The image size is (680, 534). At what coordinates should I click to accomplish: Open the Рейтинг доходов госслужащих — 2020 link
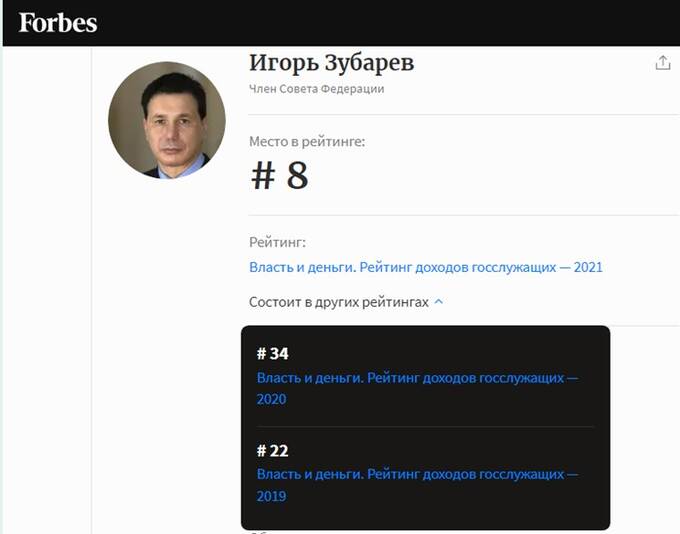pos(417,388)
